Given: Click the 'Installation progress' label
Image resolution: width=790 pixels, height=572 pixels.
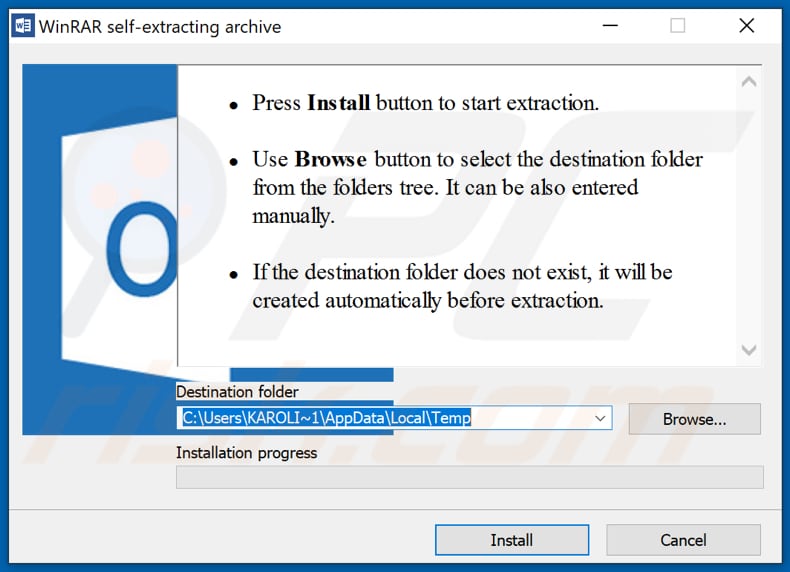Looking at the screenshot, I should coord(246,453).
